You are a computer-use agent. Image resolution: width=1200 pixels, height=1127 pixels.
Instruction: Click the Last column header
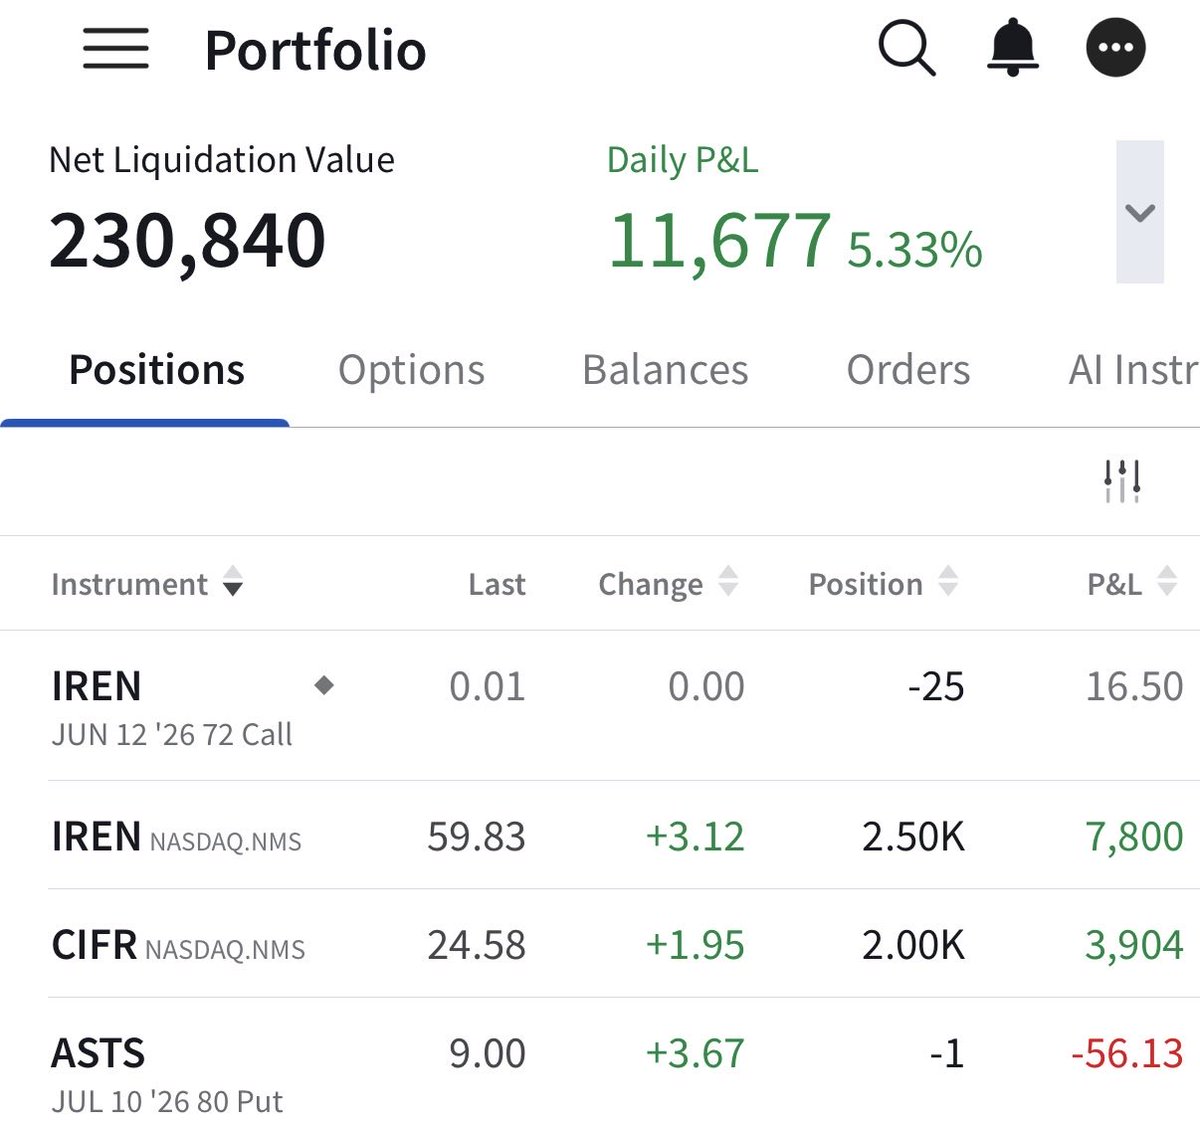(x=496, y=584)
